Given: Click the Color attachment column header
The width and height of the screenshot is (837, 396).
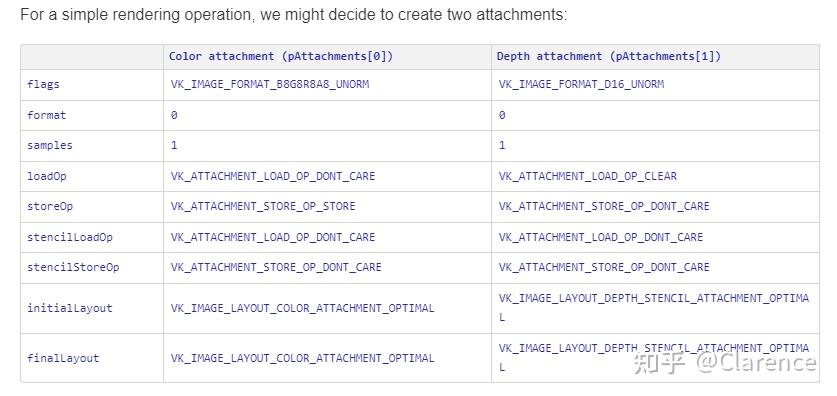Looking at the screenshot, I should click(x=281, y=56).
